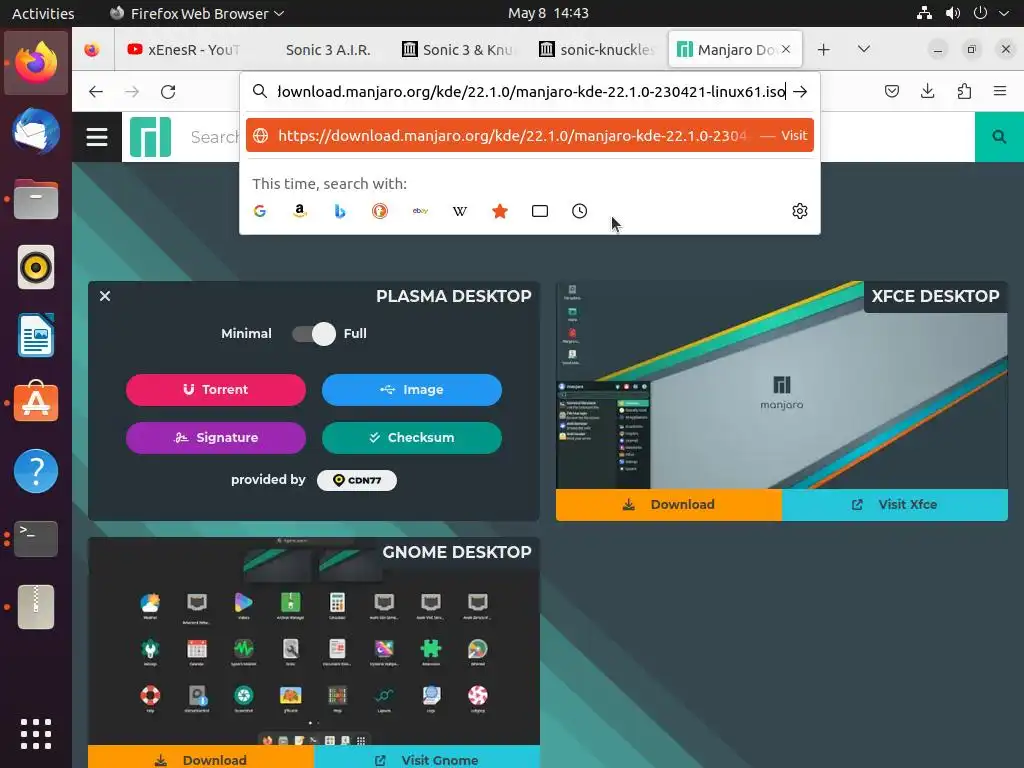
Task: Open the Activities overview
Action: (43, 13)
